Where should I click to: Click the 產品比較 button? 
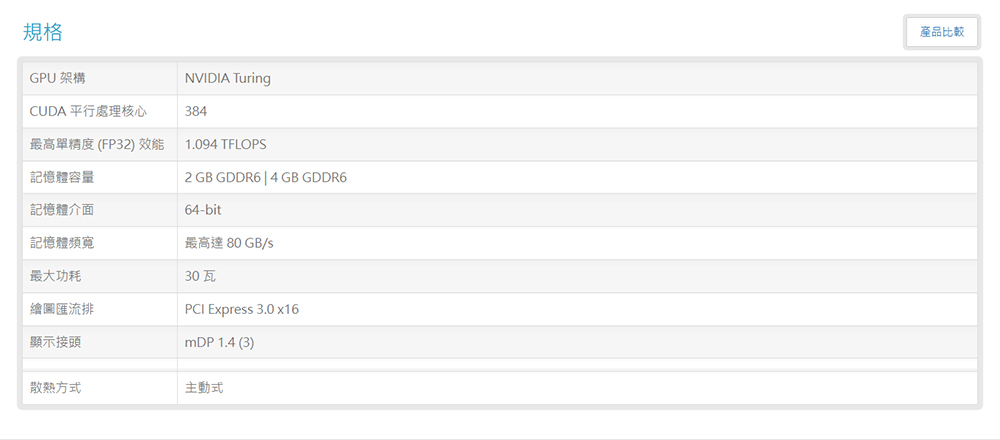point(942,32)
